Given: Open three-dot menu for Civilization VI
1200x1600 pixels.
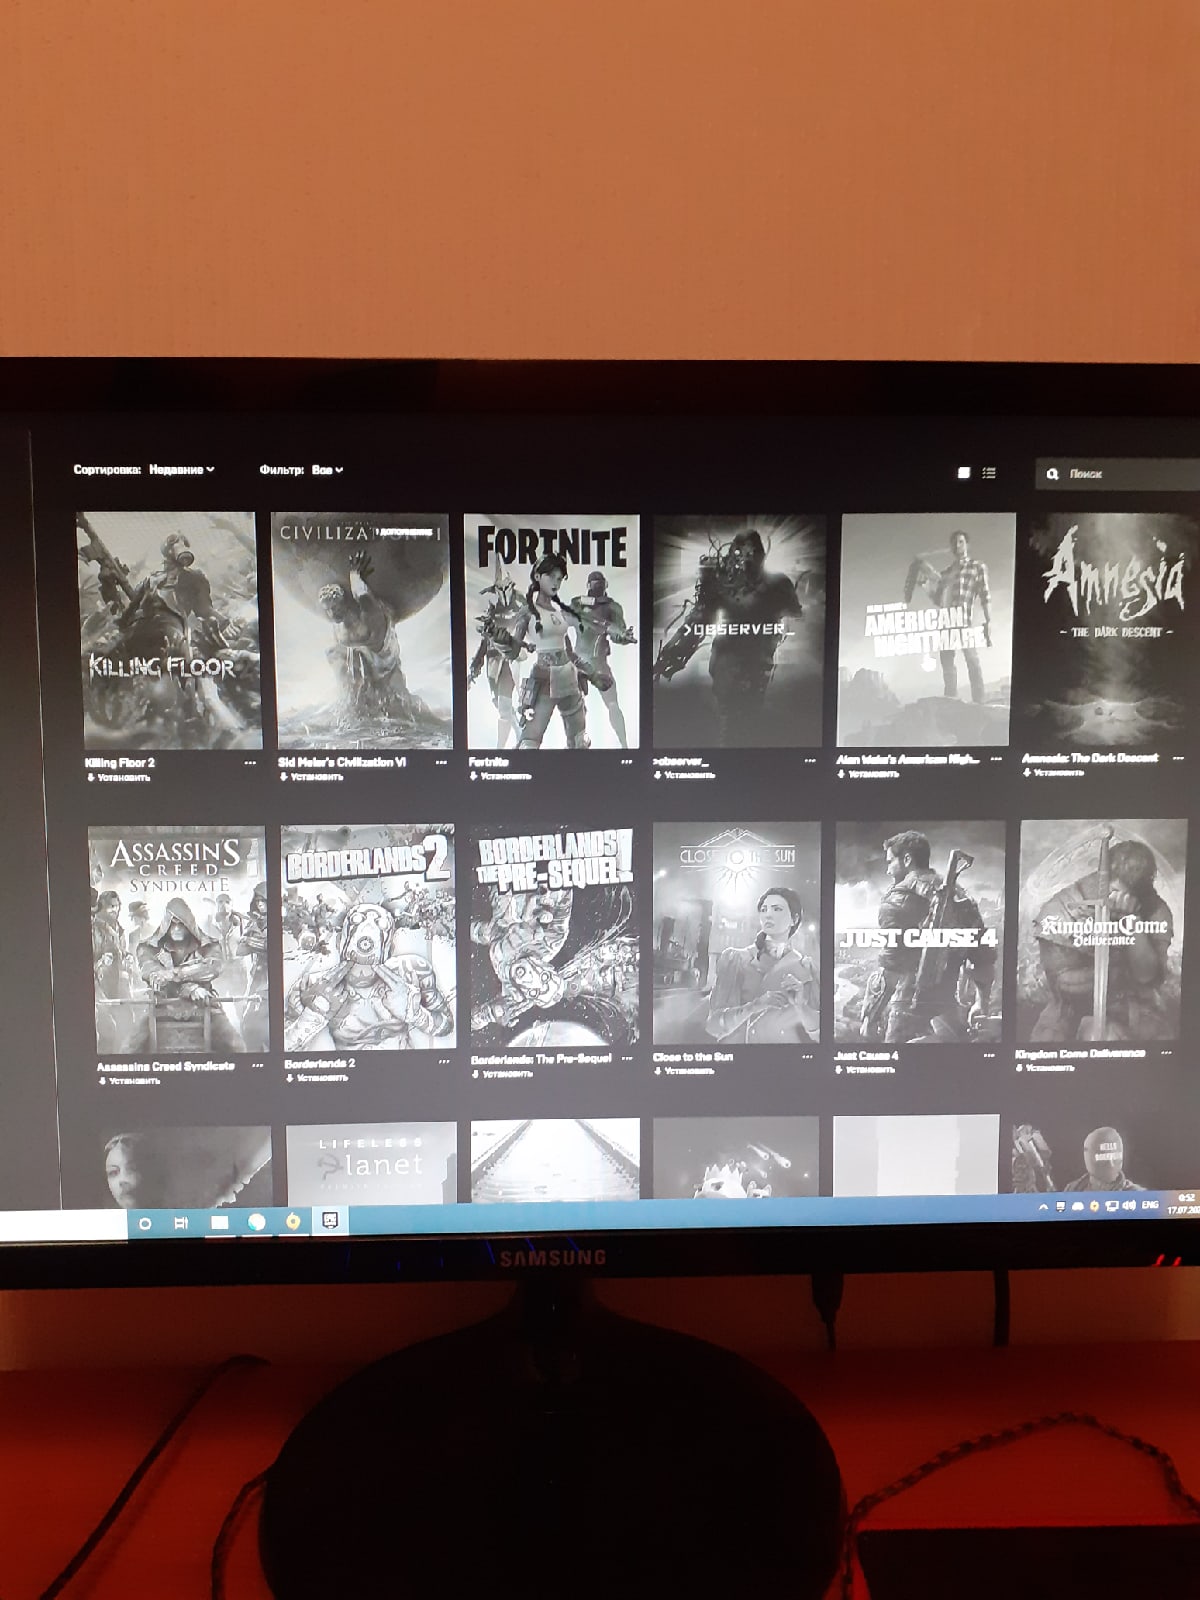Looking at the screenshot, I should [x=442, y=762].
